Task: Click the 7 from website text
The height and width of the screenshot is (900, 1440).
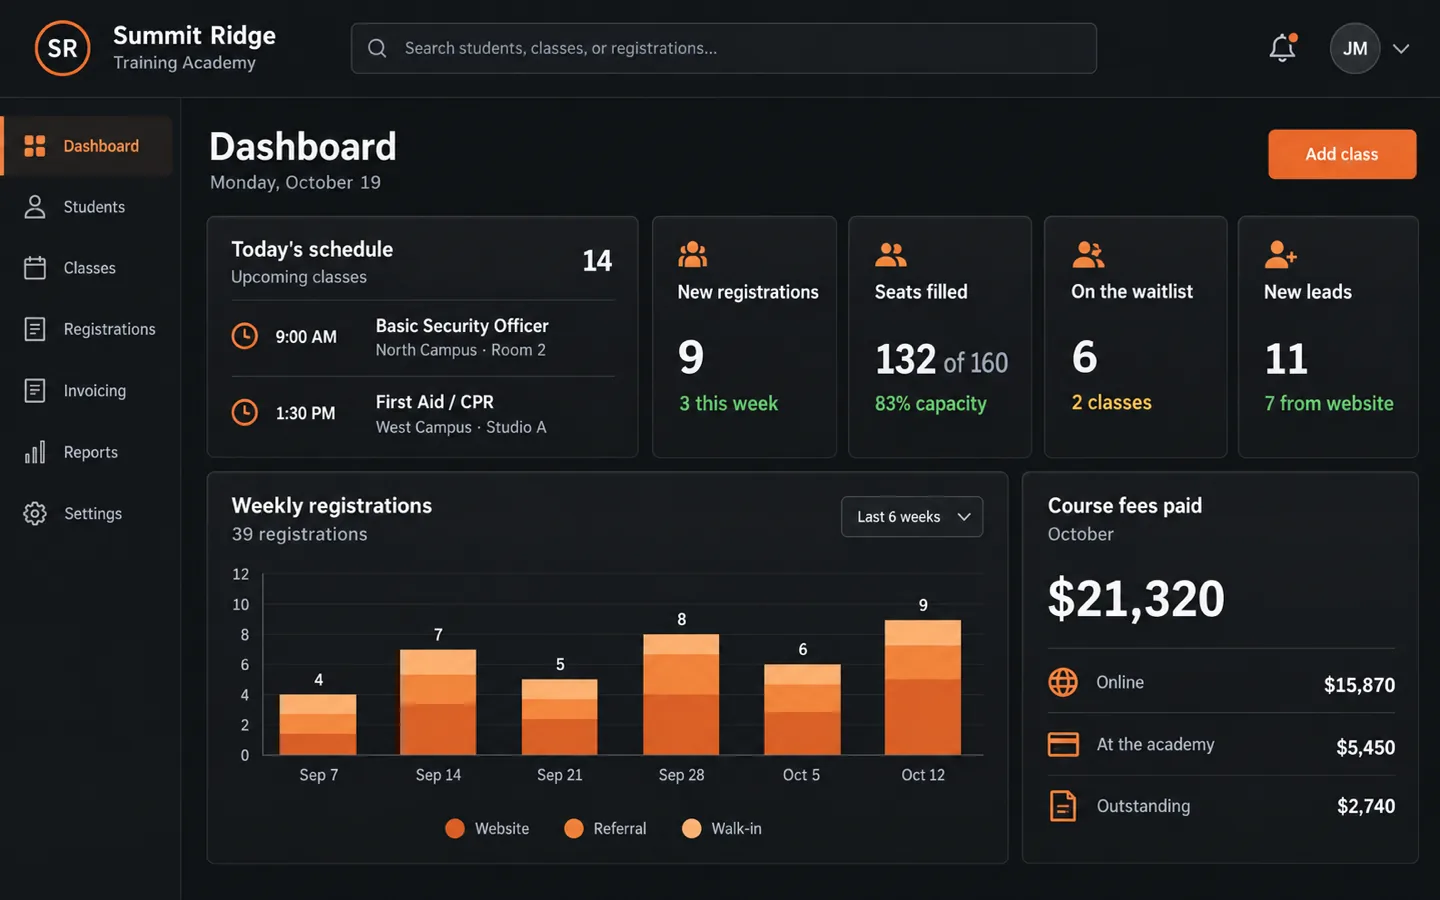Action: tap(1329, 403)
